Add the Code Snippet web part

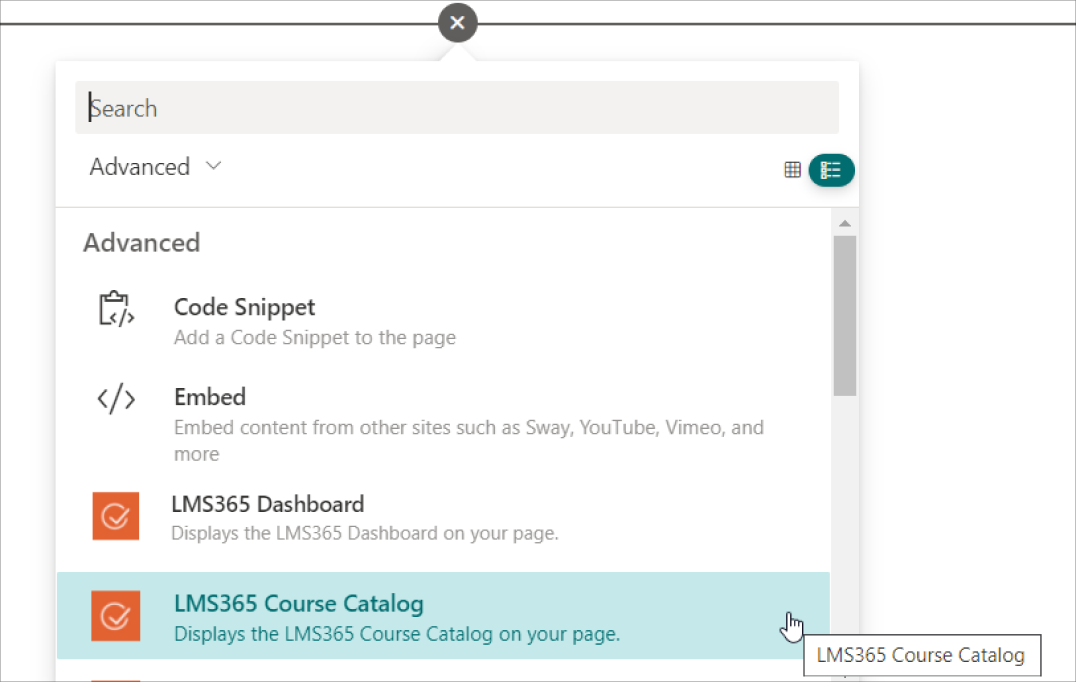click(x=244, y=307)
